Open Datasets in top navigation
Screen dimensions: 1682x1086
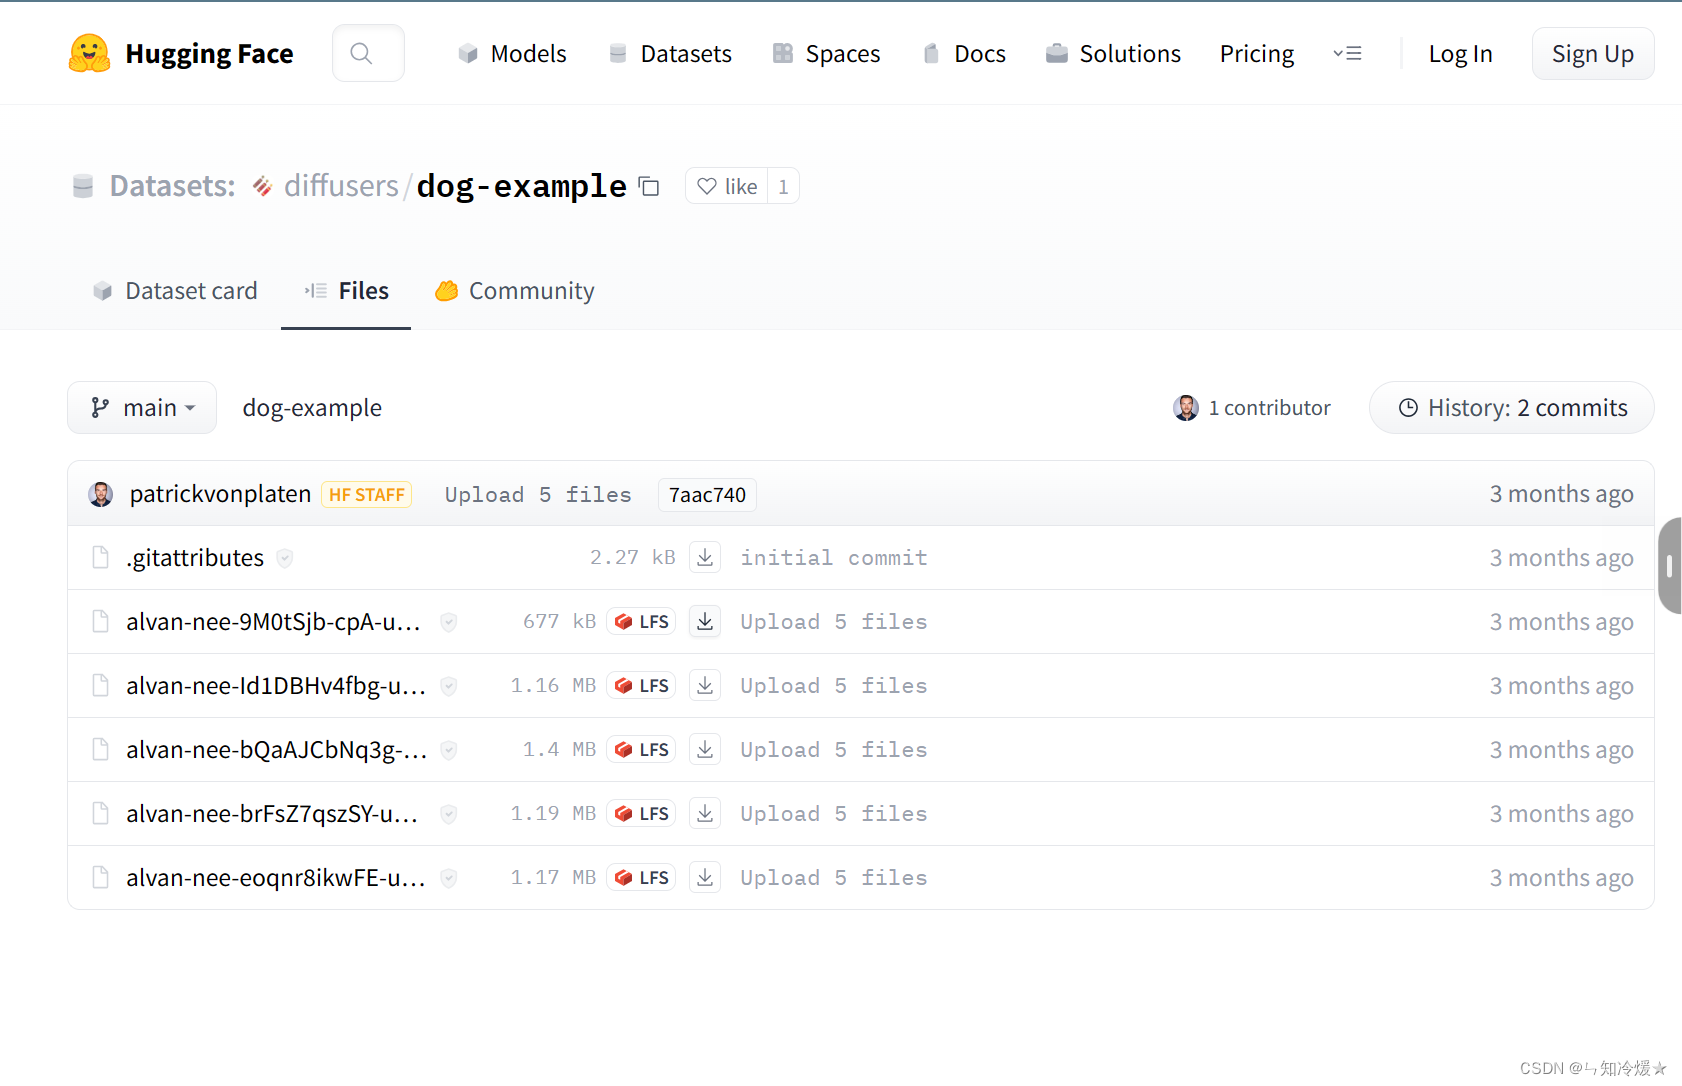[x=670, y=53]
